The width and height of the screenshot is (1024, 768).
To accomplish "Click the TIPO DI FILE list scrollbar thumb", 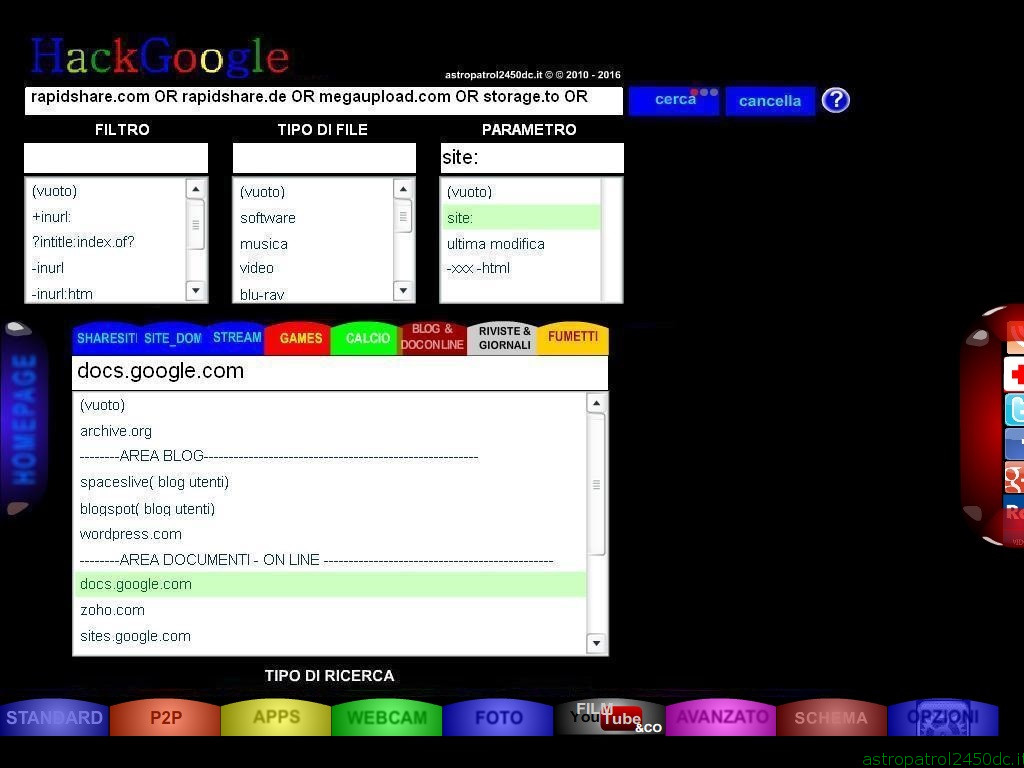I will point(404,216).
